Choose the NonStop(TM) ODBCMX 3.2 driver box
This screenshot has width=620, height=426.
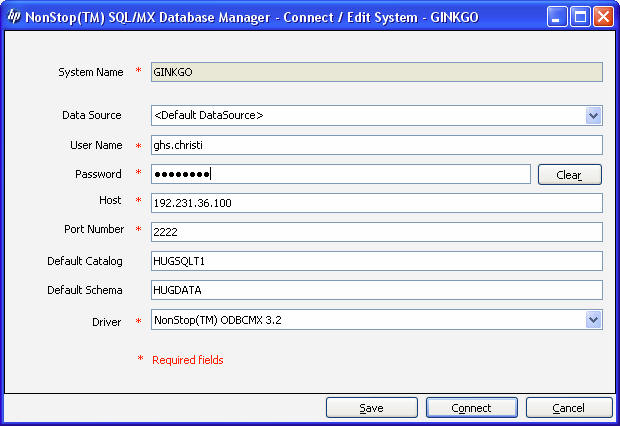(376, 320)
